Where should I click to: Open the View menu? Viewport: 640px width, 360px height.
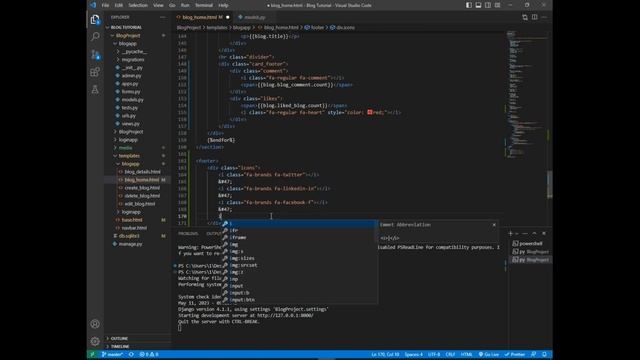point(158,5)
